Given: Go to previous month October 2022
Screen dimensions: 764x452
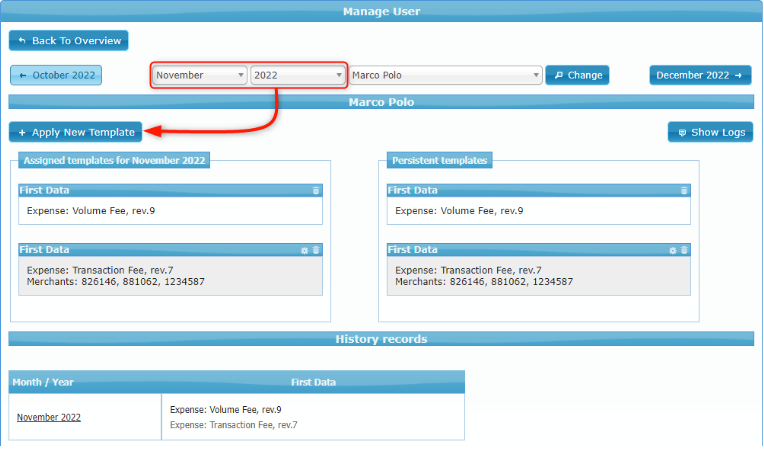Looking at the screenshot, I should [x=56, y=75].
